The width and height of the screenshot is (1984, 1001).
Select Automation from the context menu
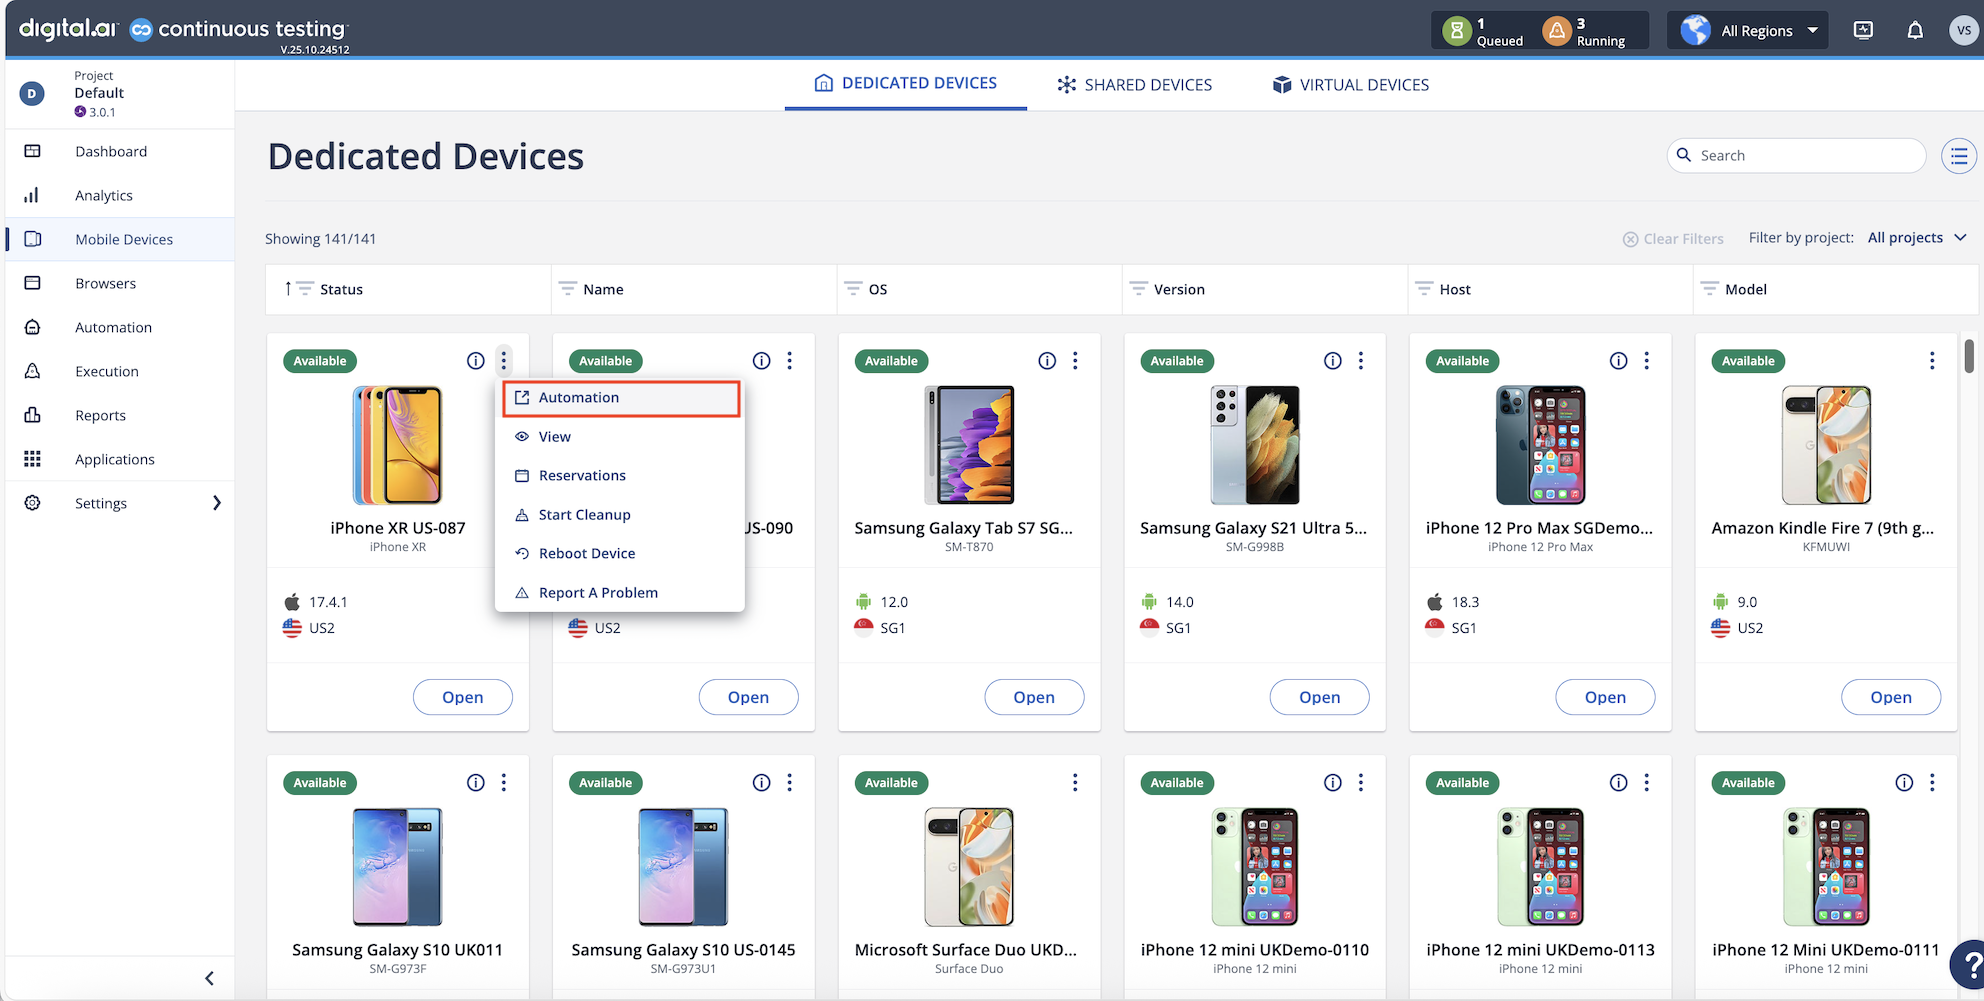(579, 398)
